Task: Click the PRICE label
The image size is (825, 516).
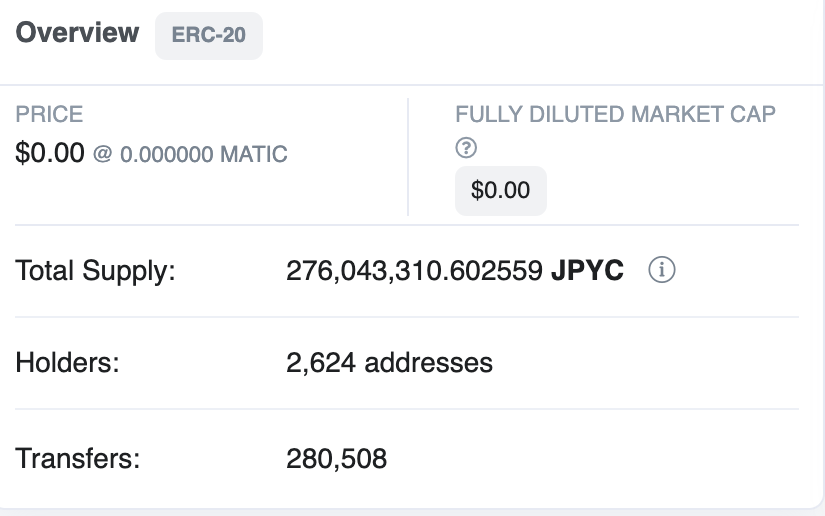Action: tap(49, 114)
